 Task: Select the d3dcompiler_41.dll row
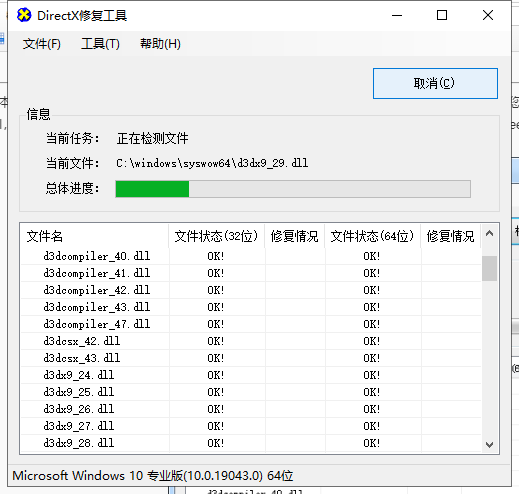pyautogui.click(x=251, y=273)
